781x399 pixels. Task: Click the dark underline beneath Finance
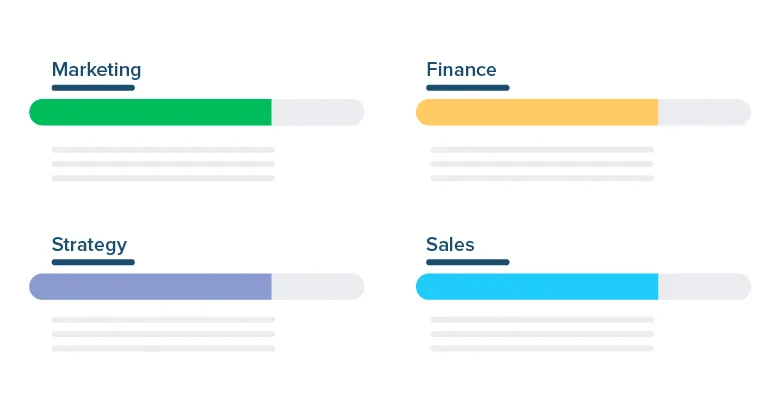468,88
